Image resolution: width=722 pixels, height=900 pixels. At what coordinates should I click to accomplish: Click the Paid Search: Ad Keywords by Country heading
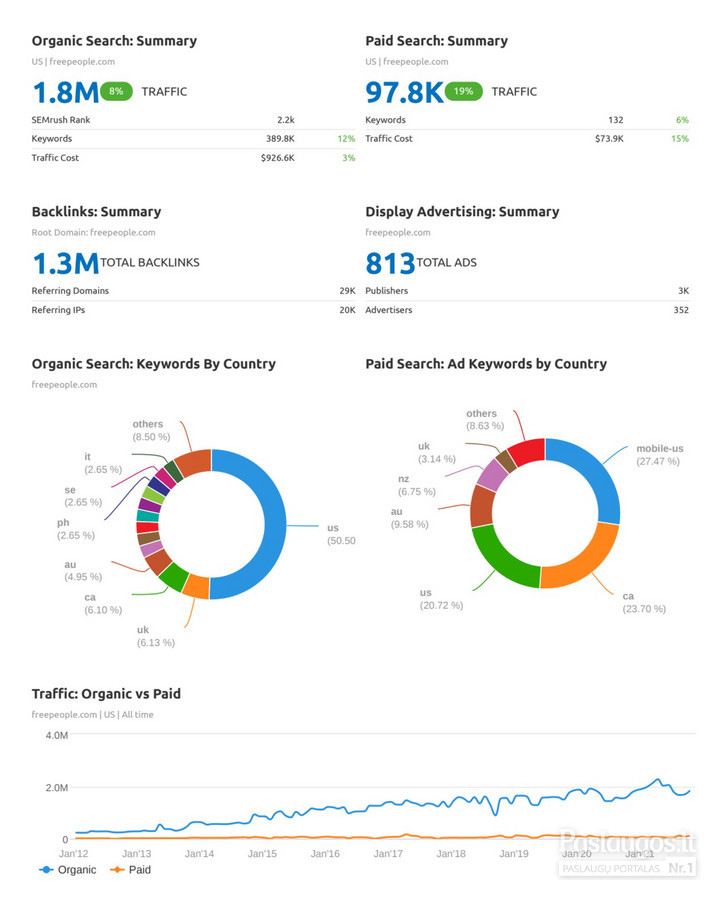pos(486,364)
